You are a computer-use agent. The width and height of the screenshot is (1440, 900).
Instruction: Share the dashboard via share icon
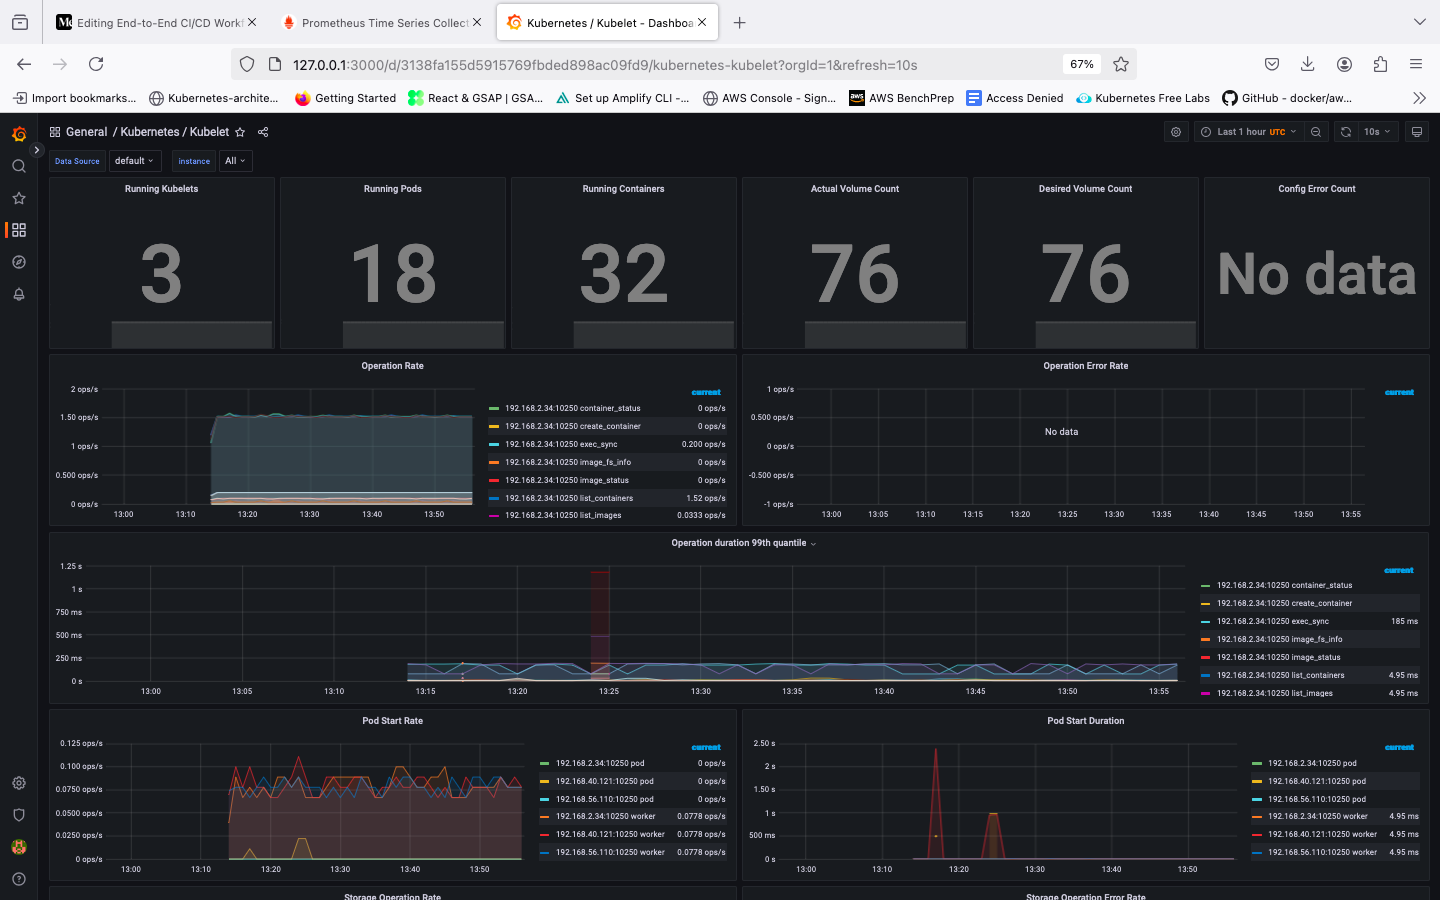(263, 132)
